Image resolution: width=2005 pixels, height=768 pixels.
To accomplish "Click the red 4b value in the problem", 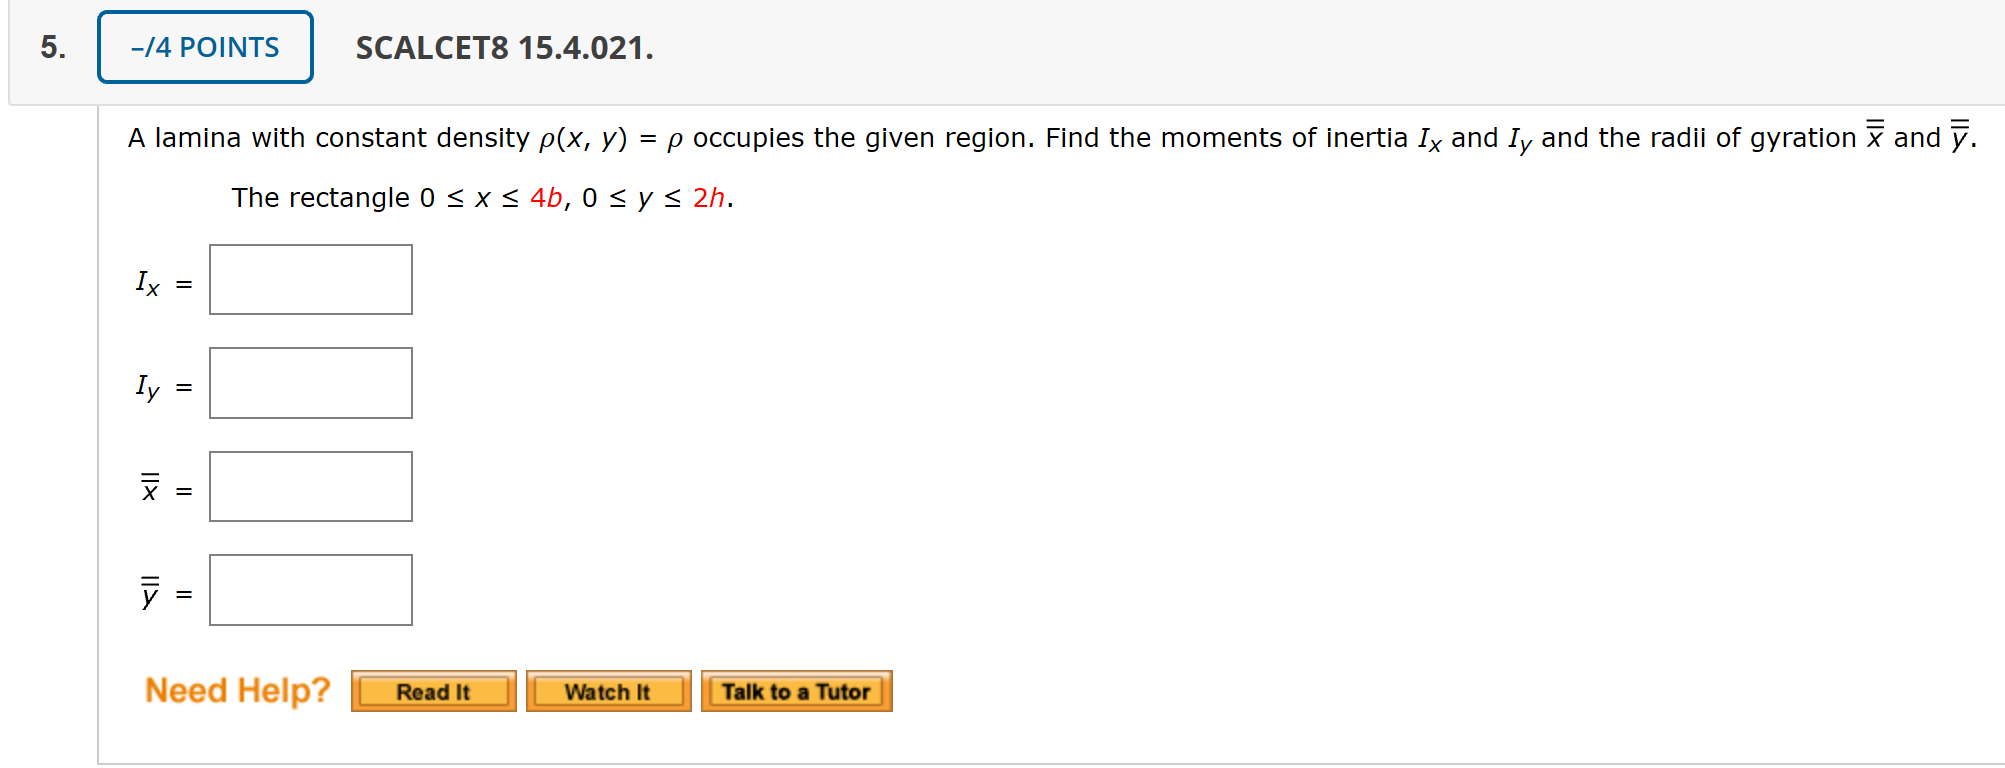I will pos(545,198).
